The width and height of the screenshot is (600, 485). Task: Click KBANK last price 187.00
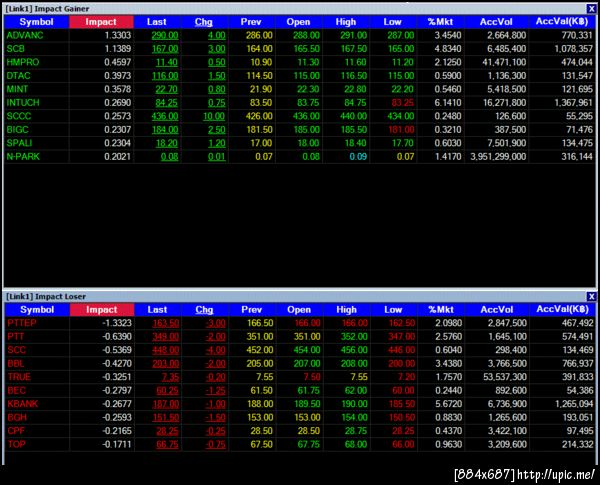[x=166, y=404]
